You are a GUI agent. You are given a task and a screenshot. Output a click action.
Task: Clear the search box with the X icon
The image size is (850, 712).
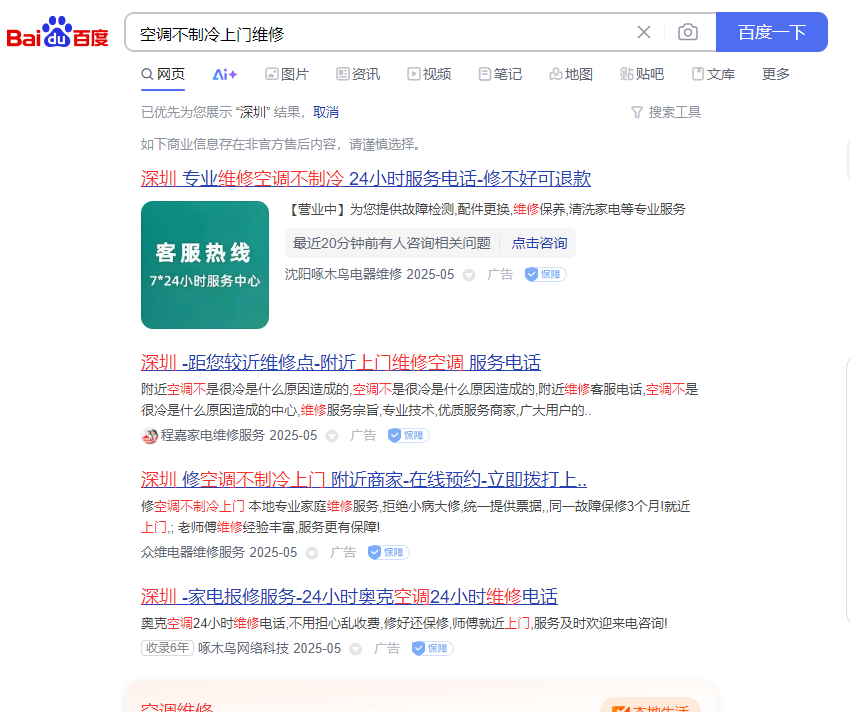pos(643,33)
